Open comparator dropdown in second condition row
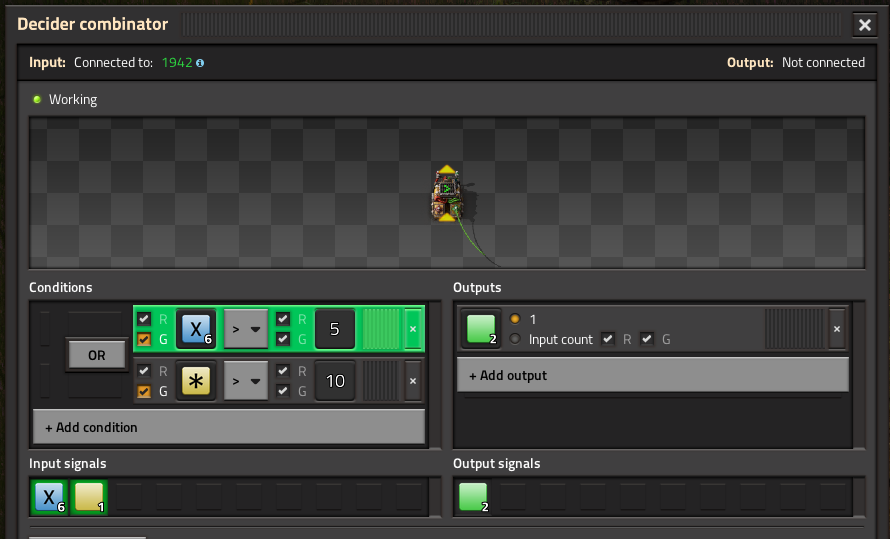This screenshot has height=539, width=890. click(x=246, y=381)
